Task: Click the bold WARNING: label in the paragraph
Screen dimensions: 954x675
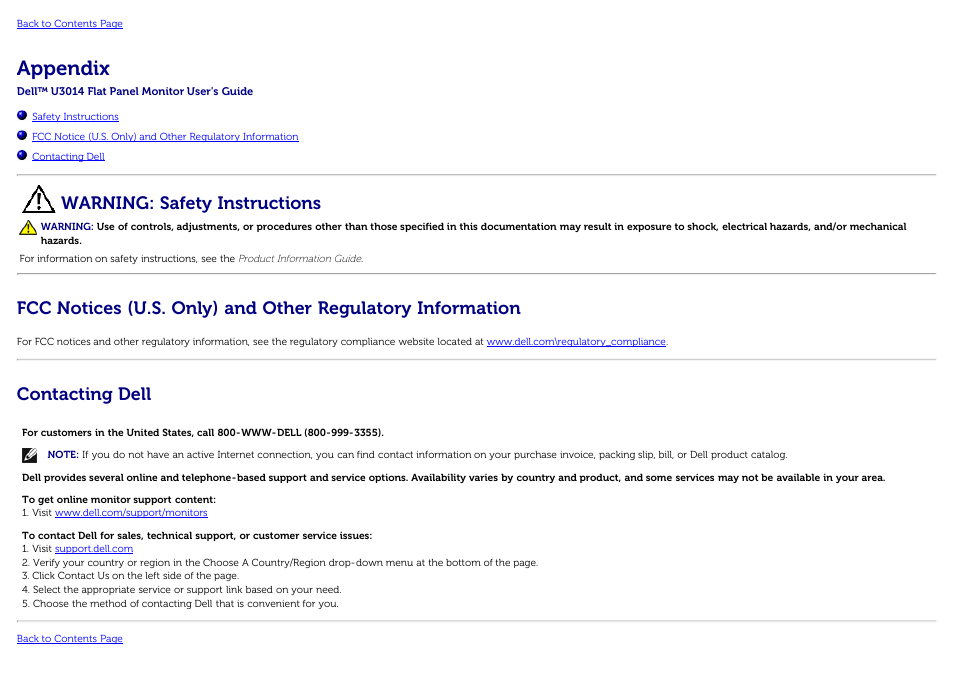Action: click(x=67, y=226)
